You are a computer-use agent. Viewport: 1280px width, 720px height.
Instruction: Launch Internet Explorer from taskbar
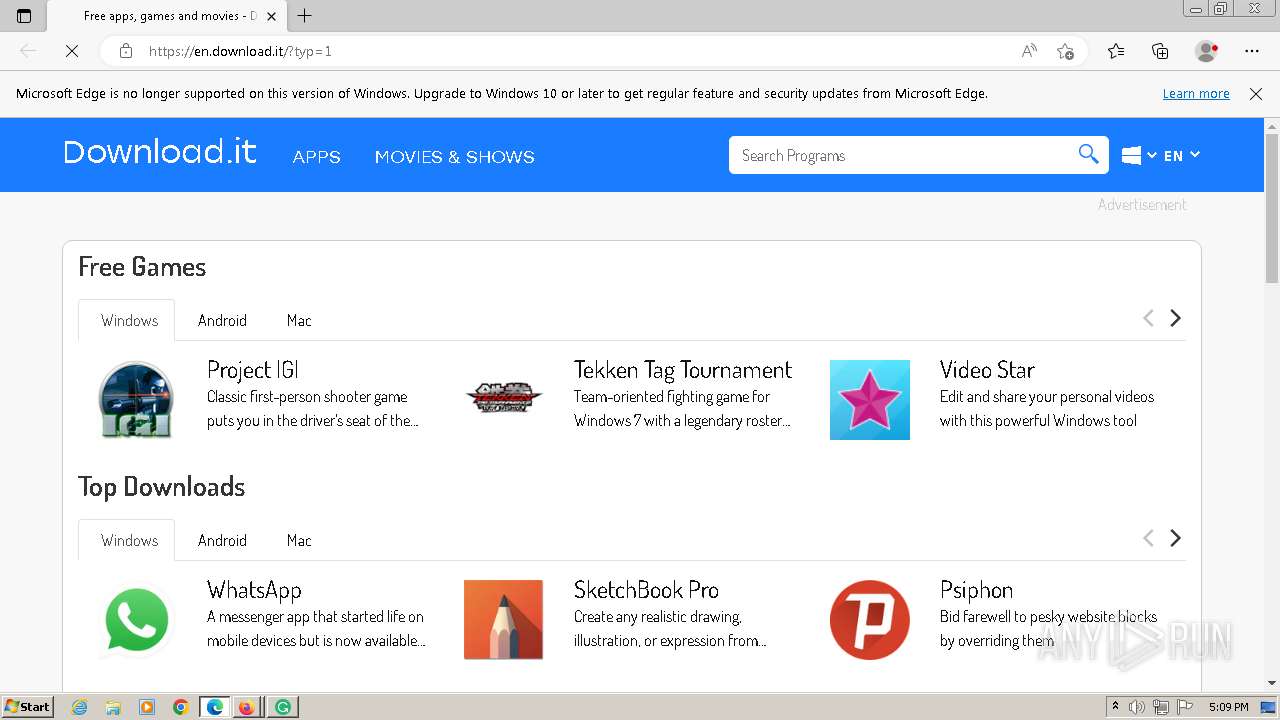click(79, 707)
